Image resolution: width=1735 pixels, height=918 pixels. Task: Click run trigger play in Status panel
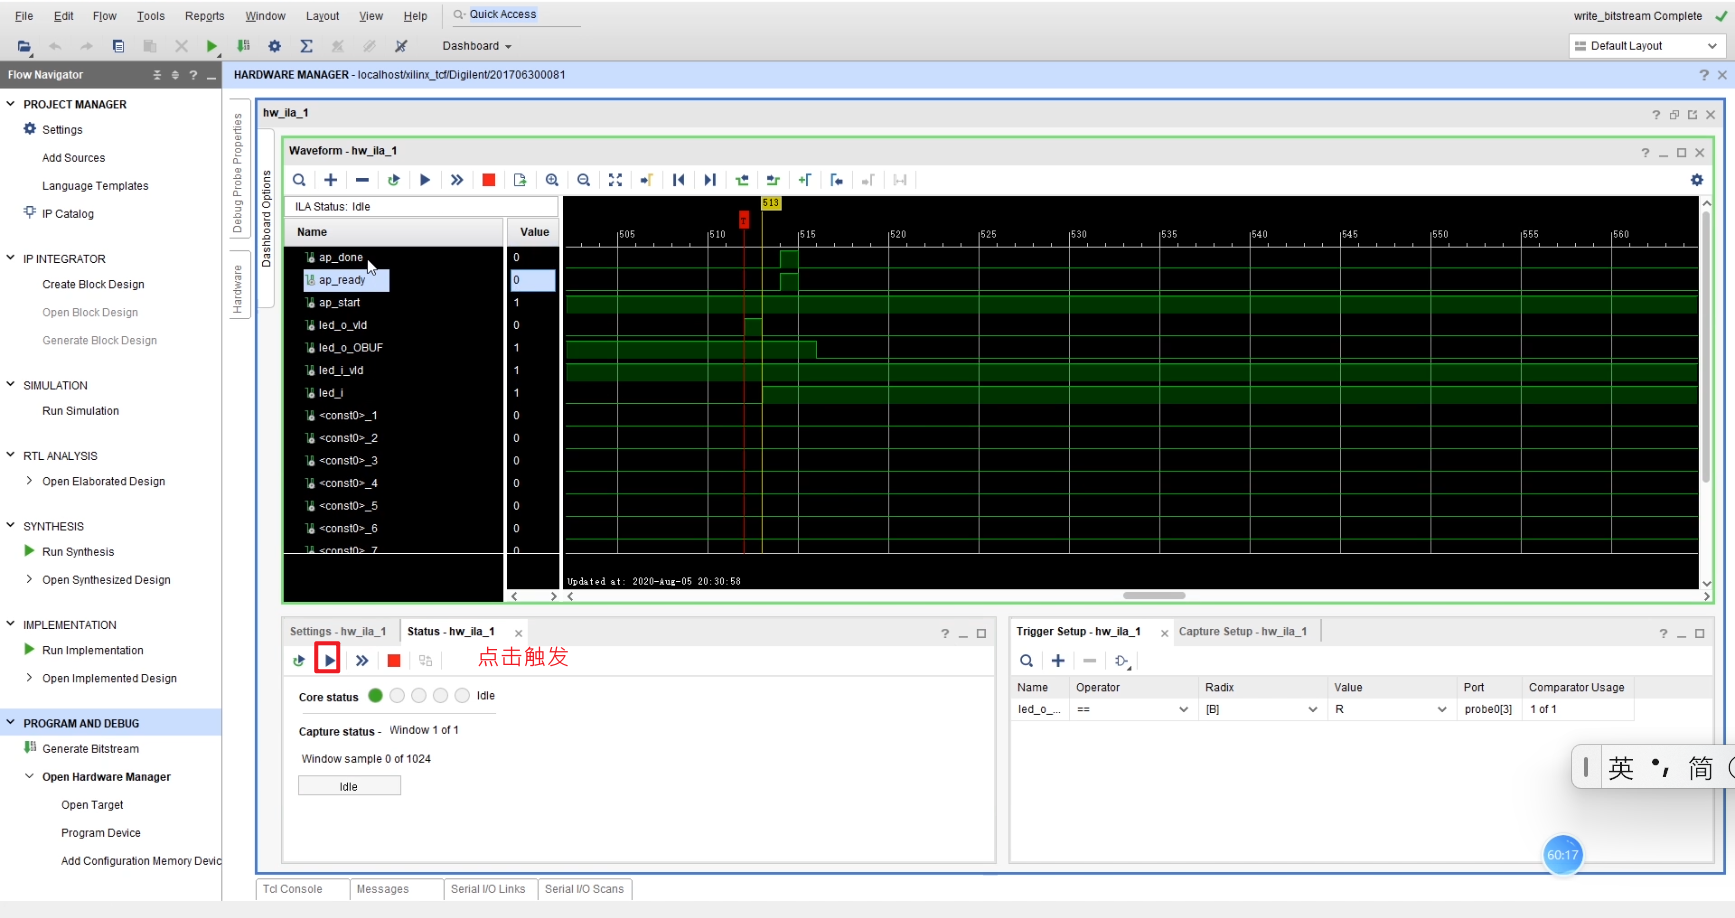click(x=329, y=661)
